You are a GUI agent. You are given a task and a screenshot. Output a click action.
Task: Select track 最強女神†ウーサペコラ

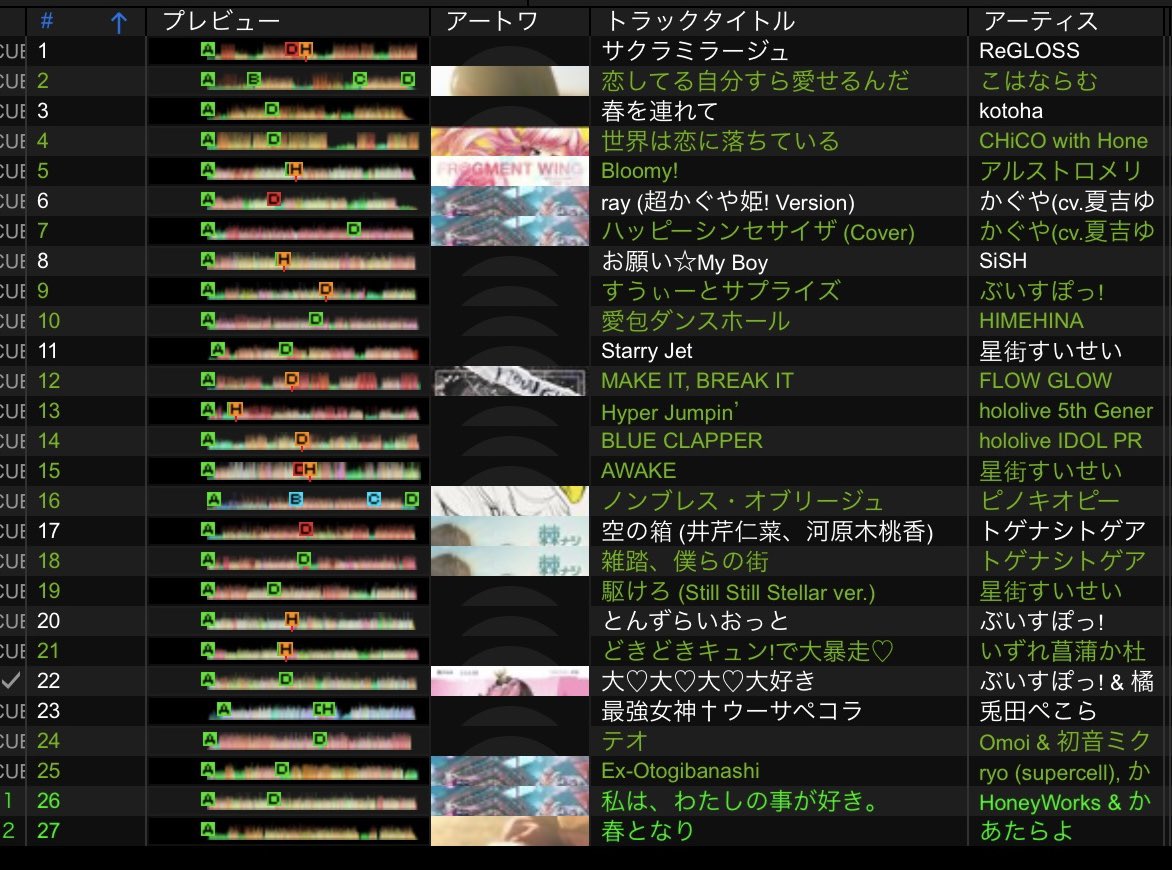732,711
